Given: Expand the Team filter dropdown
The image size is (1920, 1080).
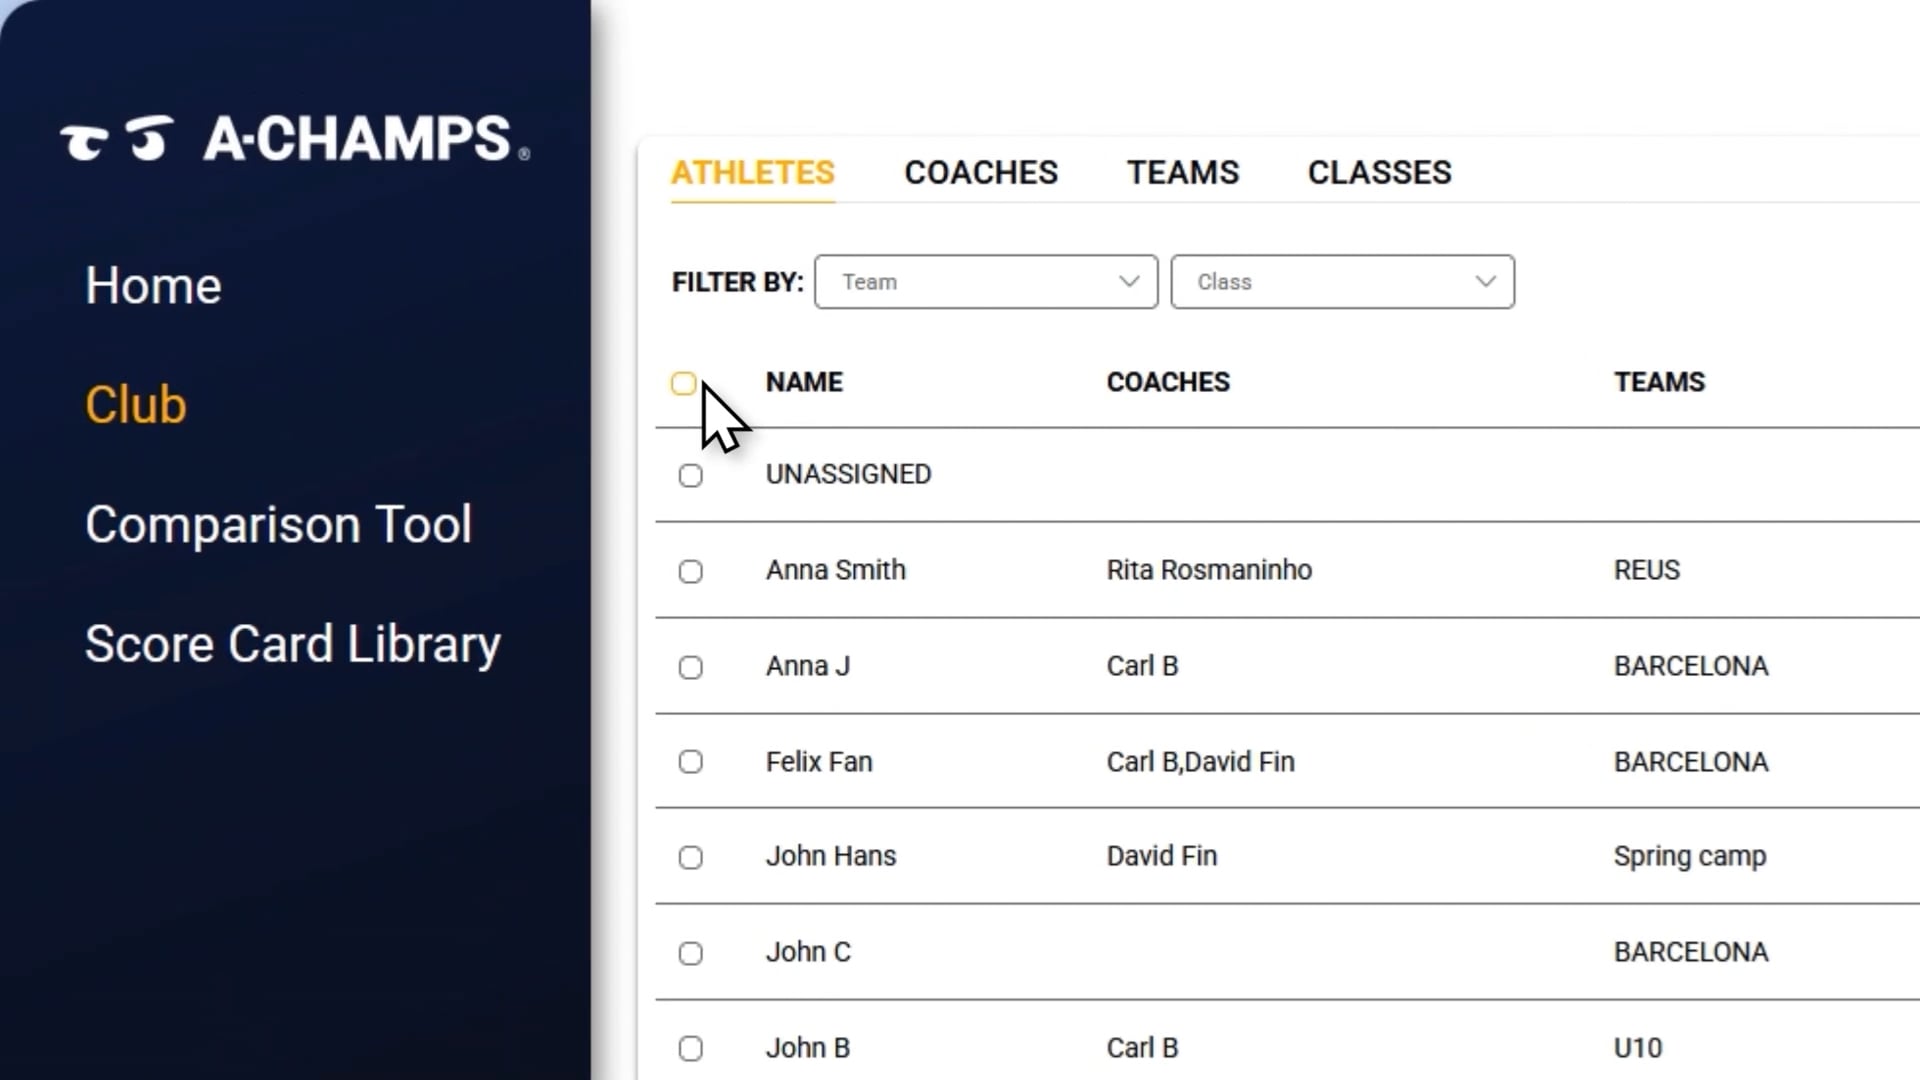Looking at the screenshot, I should 986,282.
